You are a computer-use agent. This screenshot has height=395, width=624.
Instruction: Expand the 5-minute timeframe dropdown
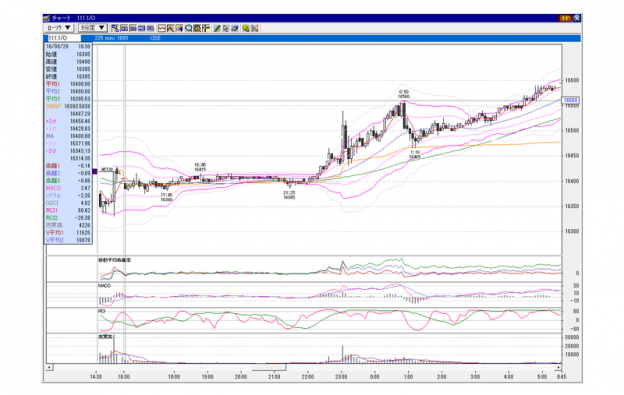click(x=93, y=28)
